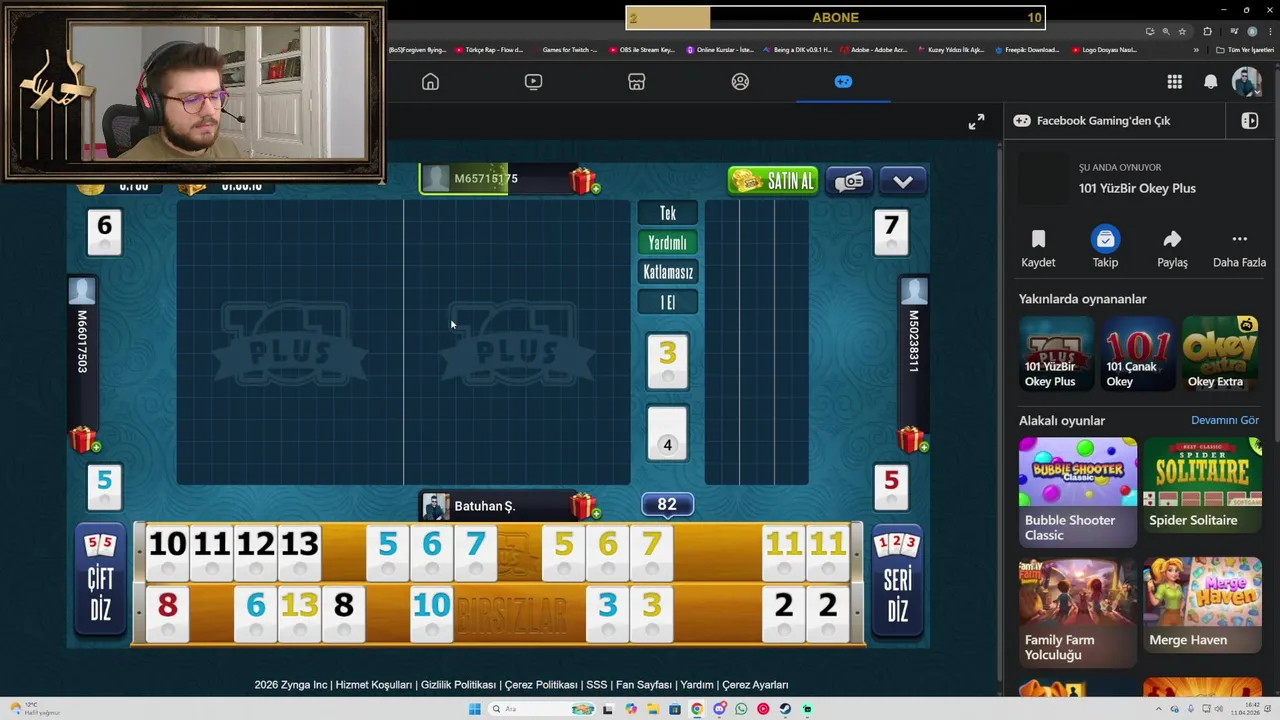Open the Facebook Video tab icon
This screenshot has height=720, width=1280.
pyautogui.click(x=533, y=82)
